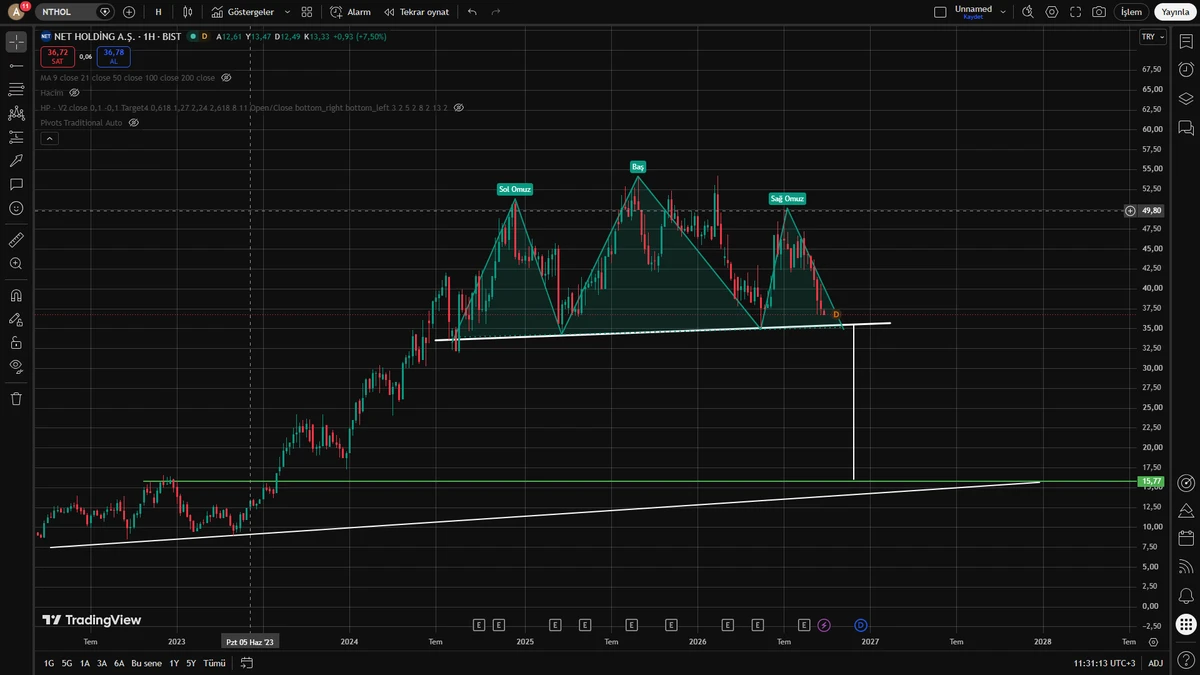Image resolution: width=1200 pixels, height=675 pixels.
Task: Open the alerts clock panel in right sidebar
Action: [x=1186, y=70]
